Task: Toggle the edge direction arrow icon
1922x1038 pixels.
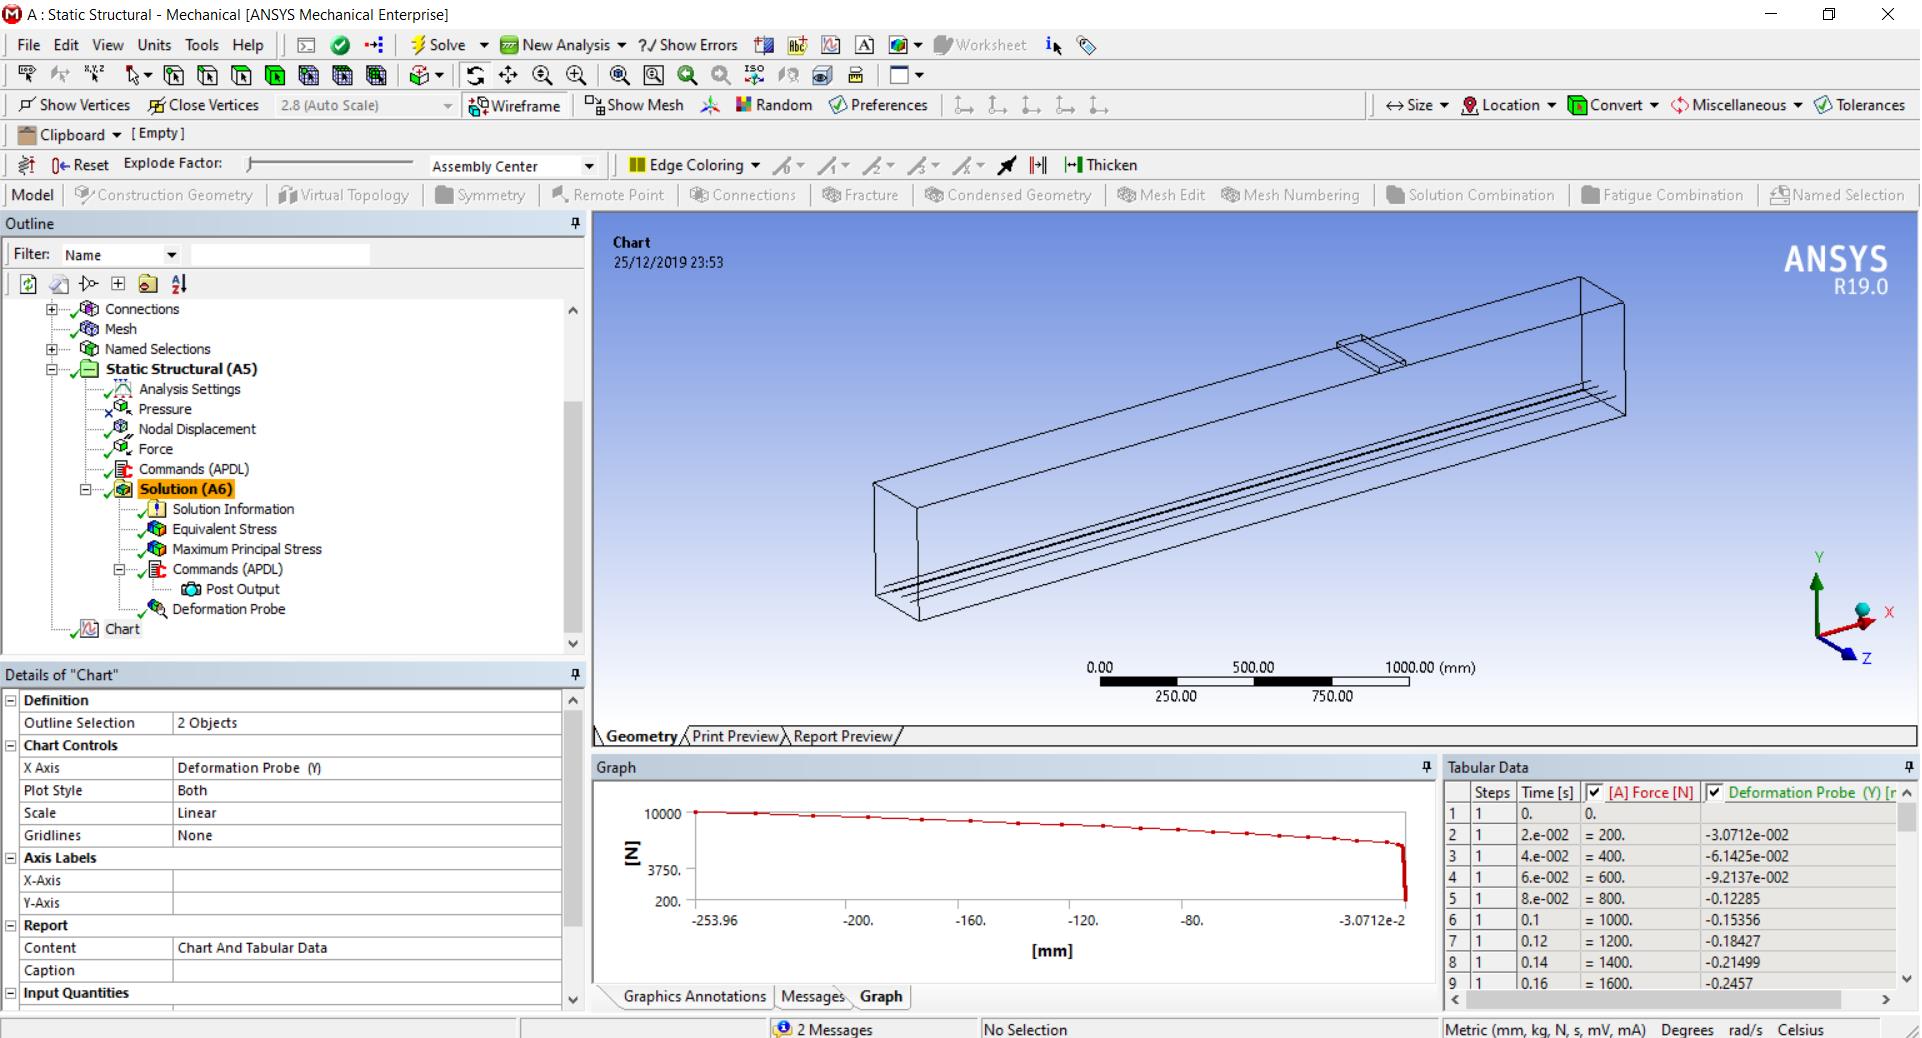Action: [x=1007, y=165]
